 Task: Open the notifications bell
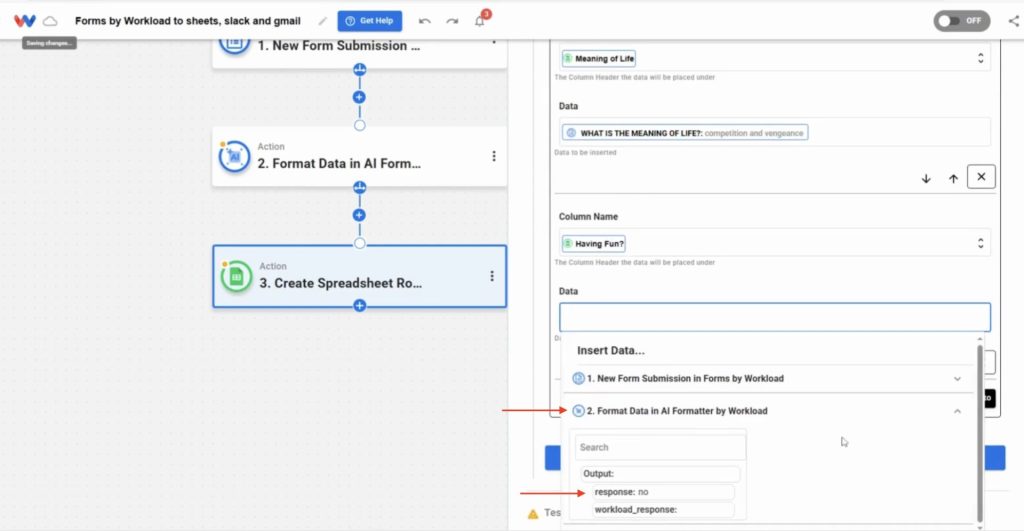click(480, 21)
